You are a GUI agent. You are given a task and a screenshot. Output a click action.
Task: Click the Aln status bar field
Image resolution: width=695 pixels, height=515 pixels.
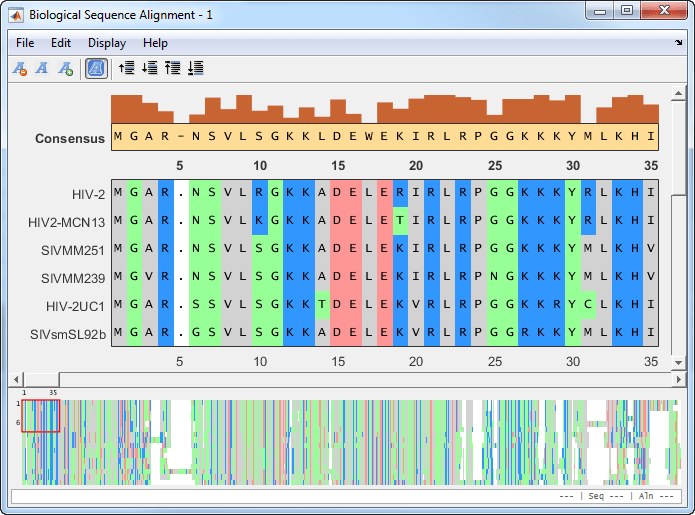[656, 496]
